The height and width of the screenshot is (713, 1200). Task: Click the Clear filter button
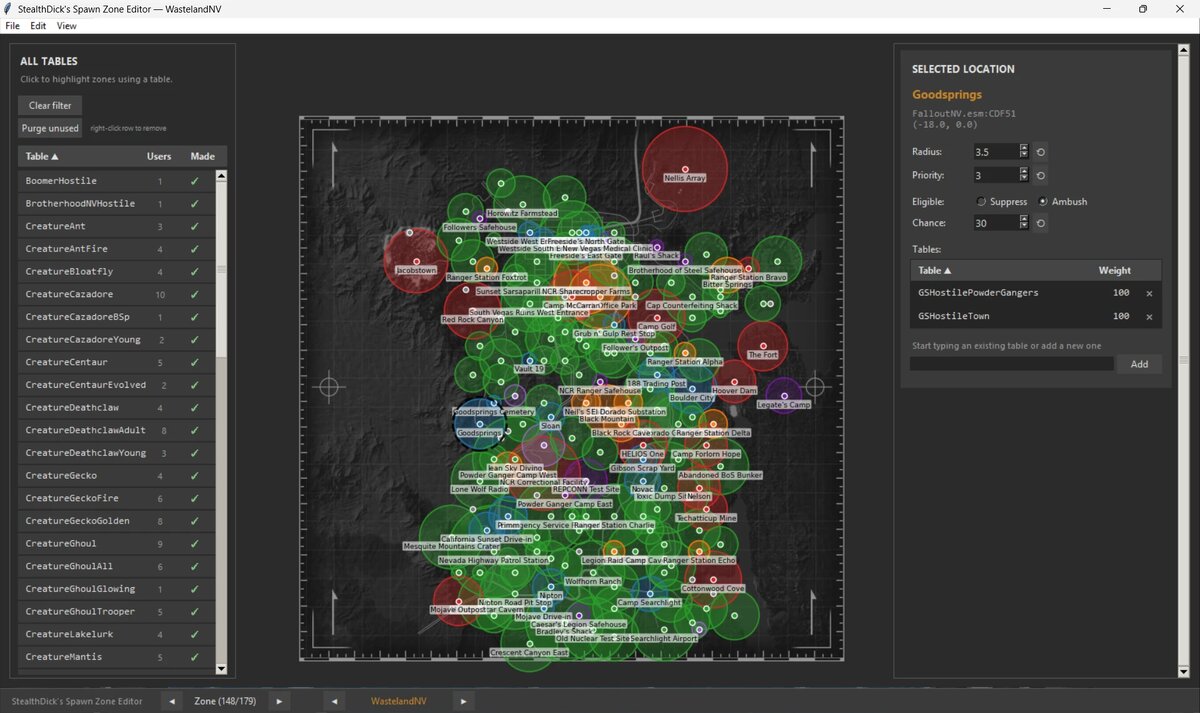click(50, 105)
